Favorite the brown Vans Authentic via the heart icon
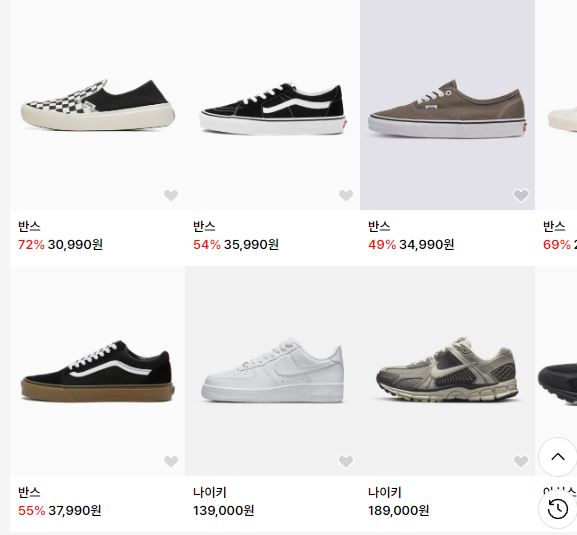This screenshot has height=535, width=577. pos(521,195)
